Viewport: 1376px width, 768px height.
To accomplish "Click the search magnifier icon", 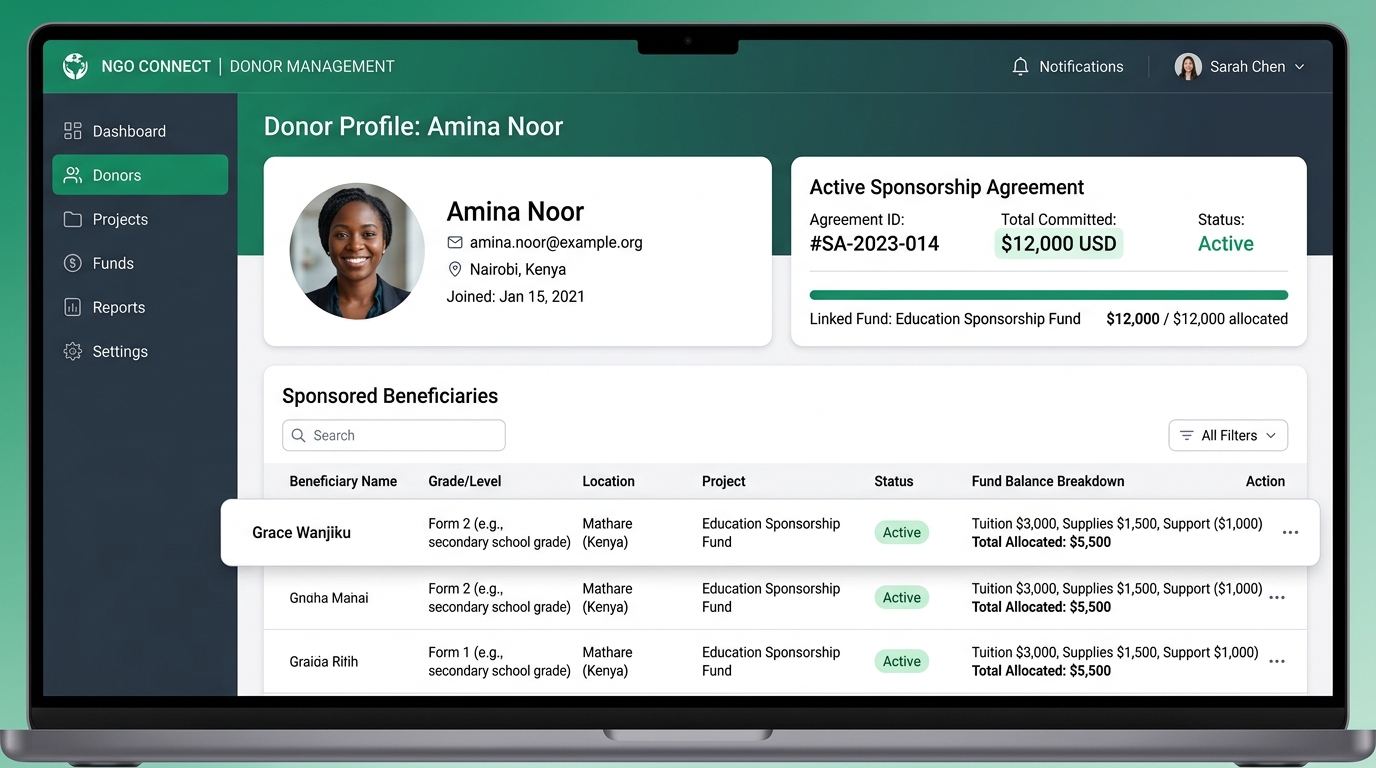I will [298, 435].
